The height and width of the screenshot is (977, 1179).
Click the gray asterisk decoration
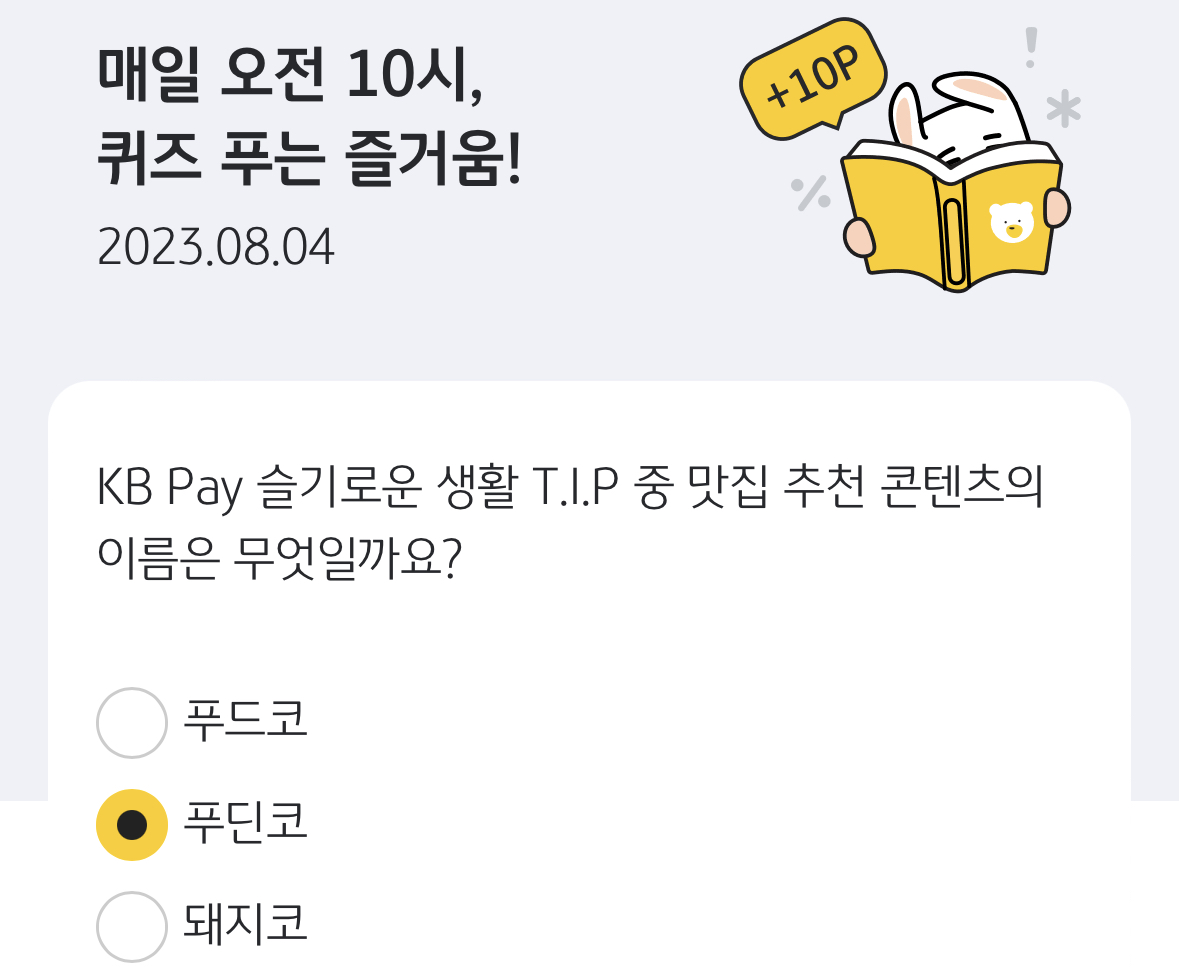click(x=1064, y=109)
